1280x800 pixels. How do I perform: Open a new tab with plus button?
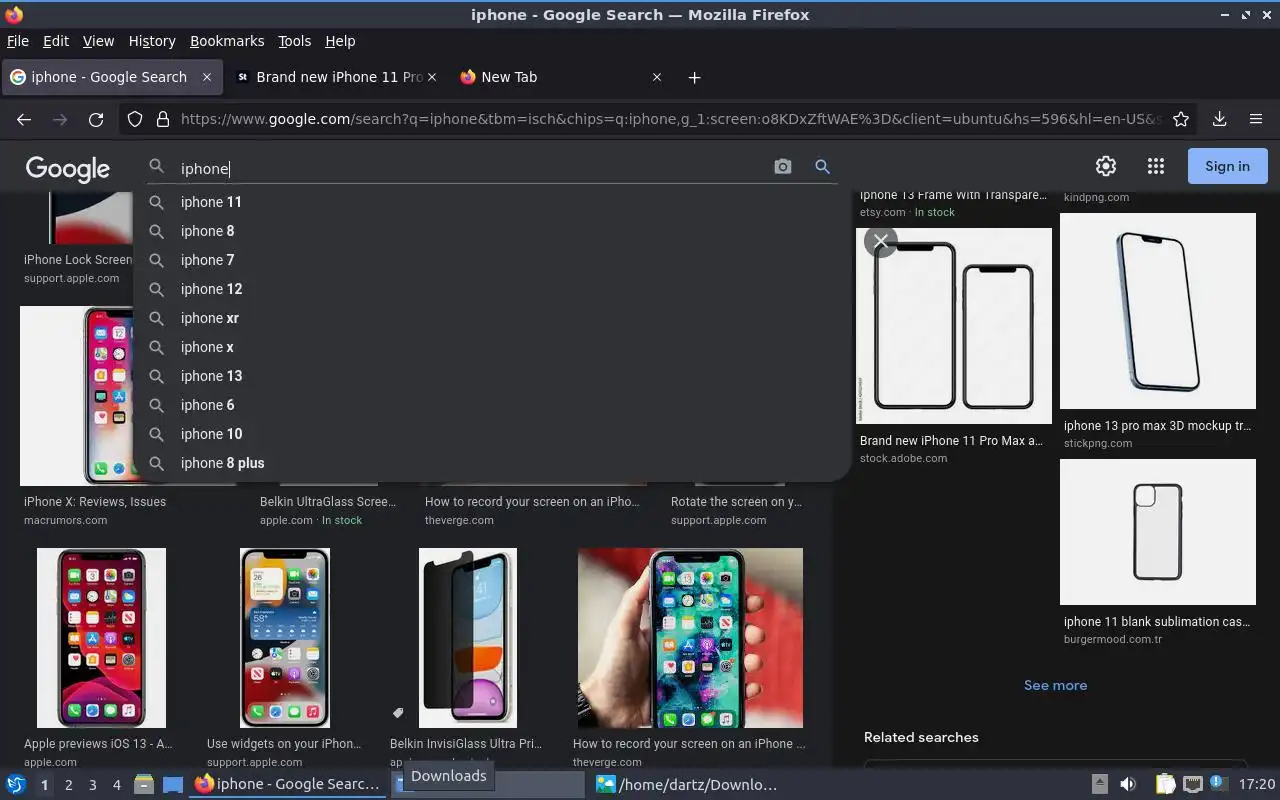694,77
